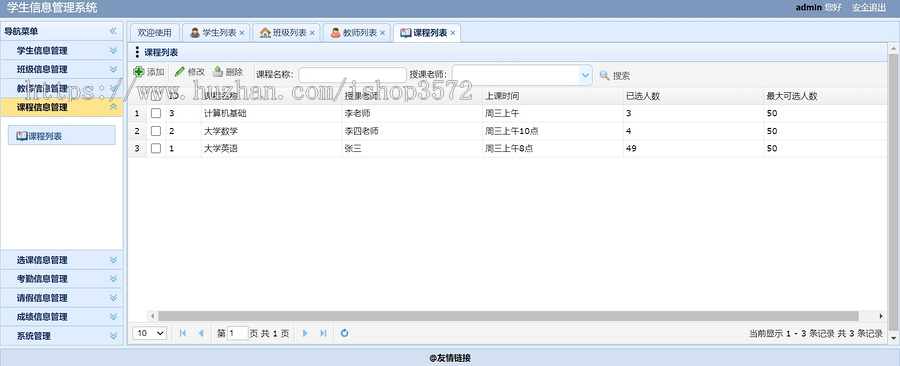Close the 学生列表 tab
900x366 pixels.
242,33
